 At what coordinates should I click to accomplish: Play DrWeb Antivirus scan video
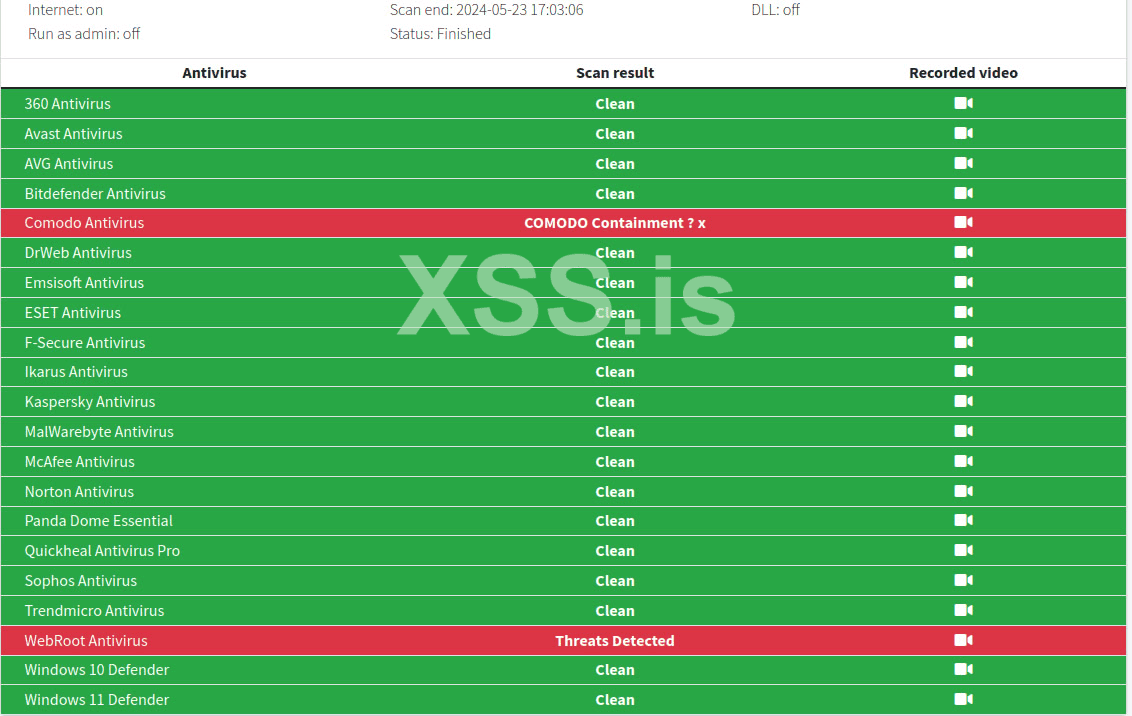pyautogui.click(x=963, y=252)
